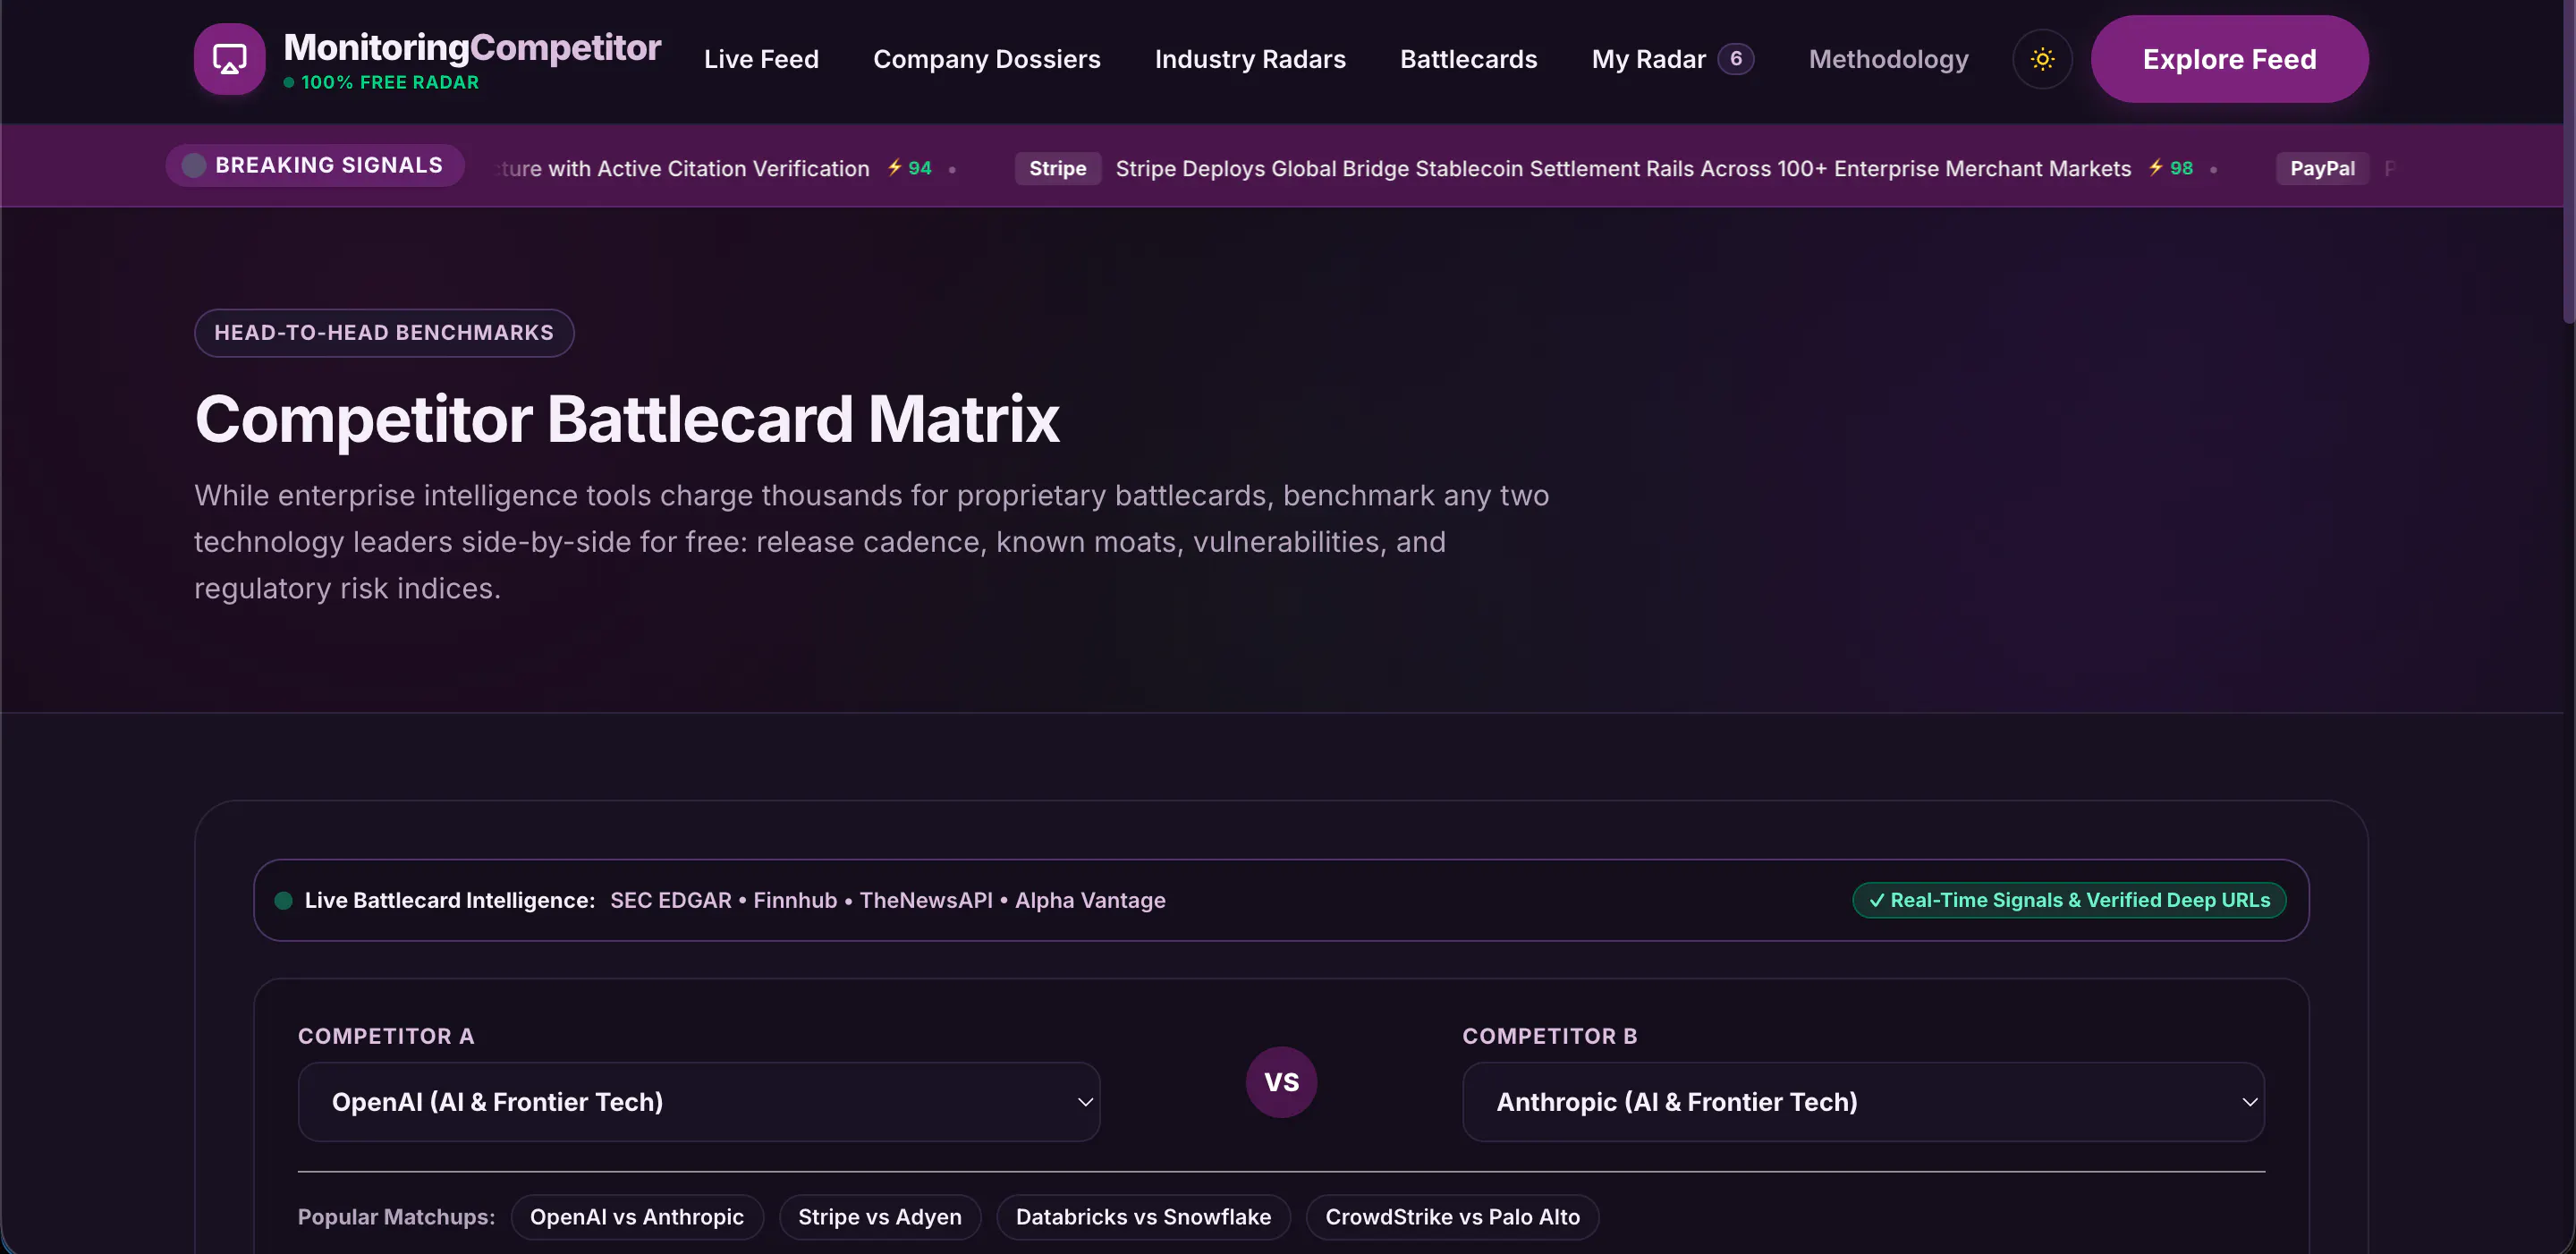Click the VS circle between competitors

[x=1281, y=1082]
